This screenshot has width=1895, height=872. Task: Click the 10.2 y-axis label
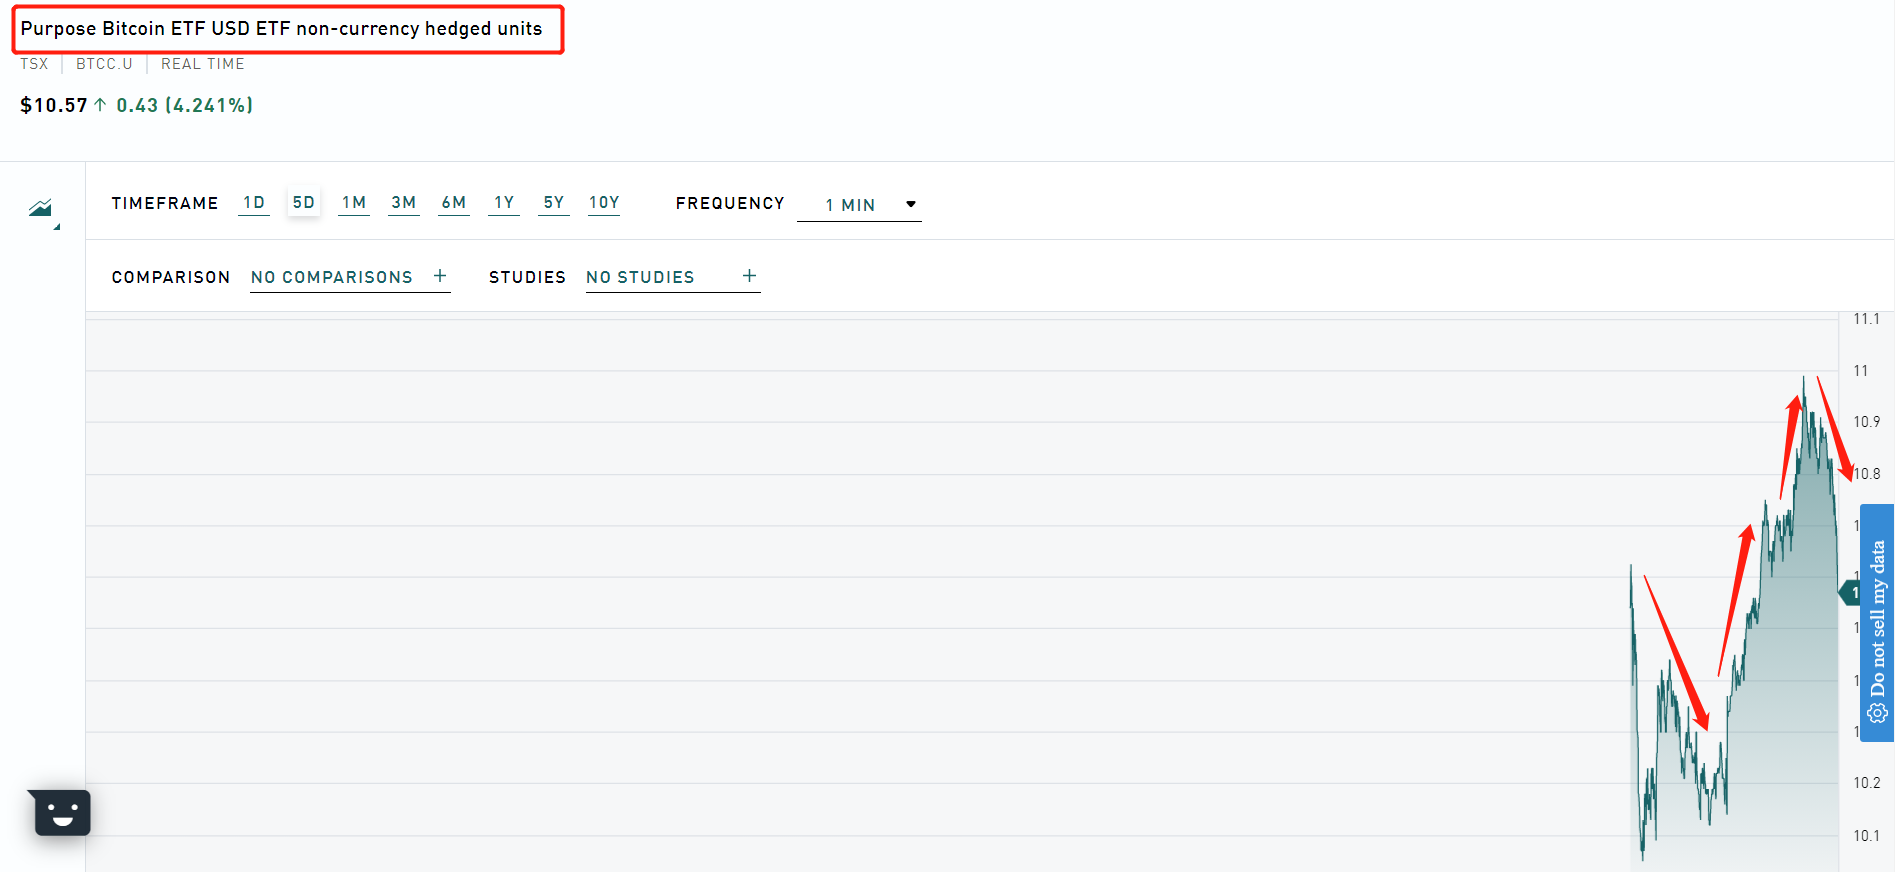1866,783
